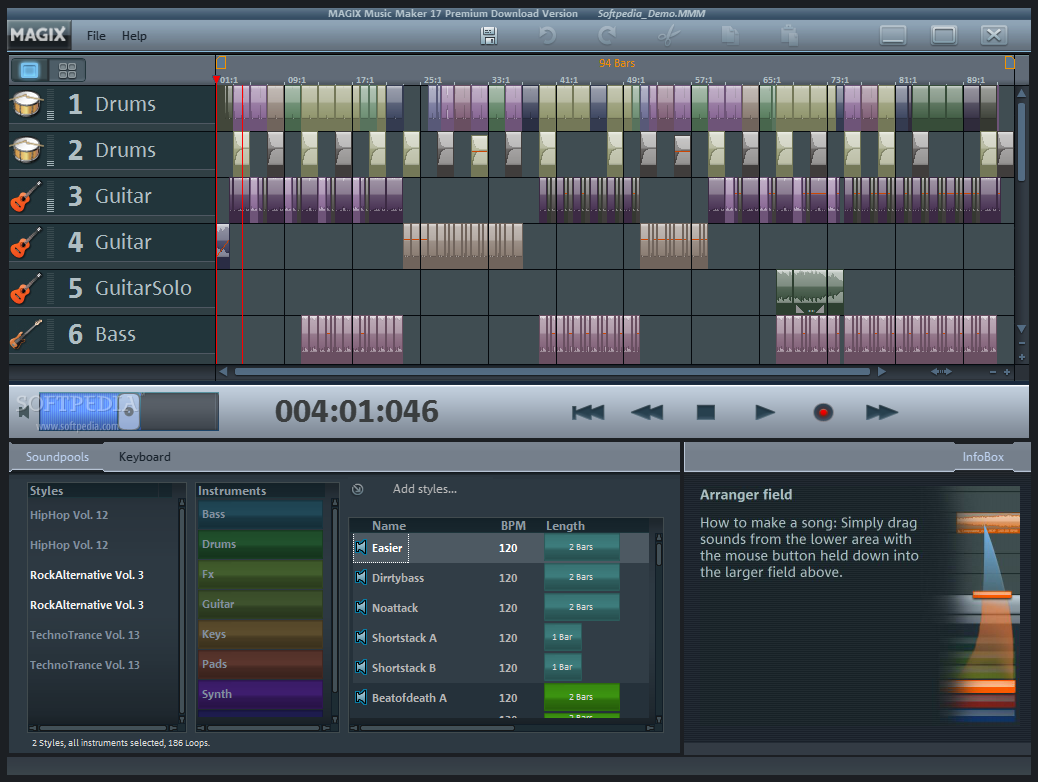Jump to song start

pyautogui.click(x=588, y=413)
